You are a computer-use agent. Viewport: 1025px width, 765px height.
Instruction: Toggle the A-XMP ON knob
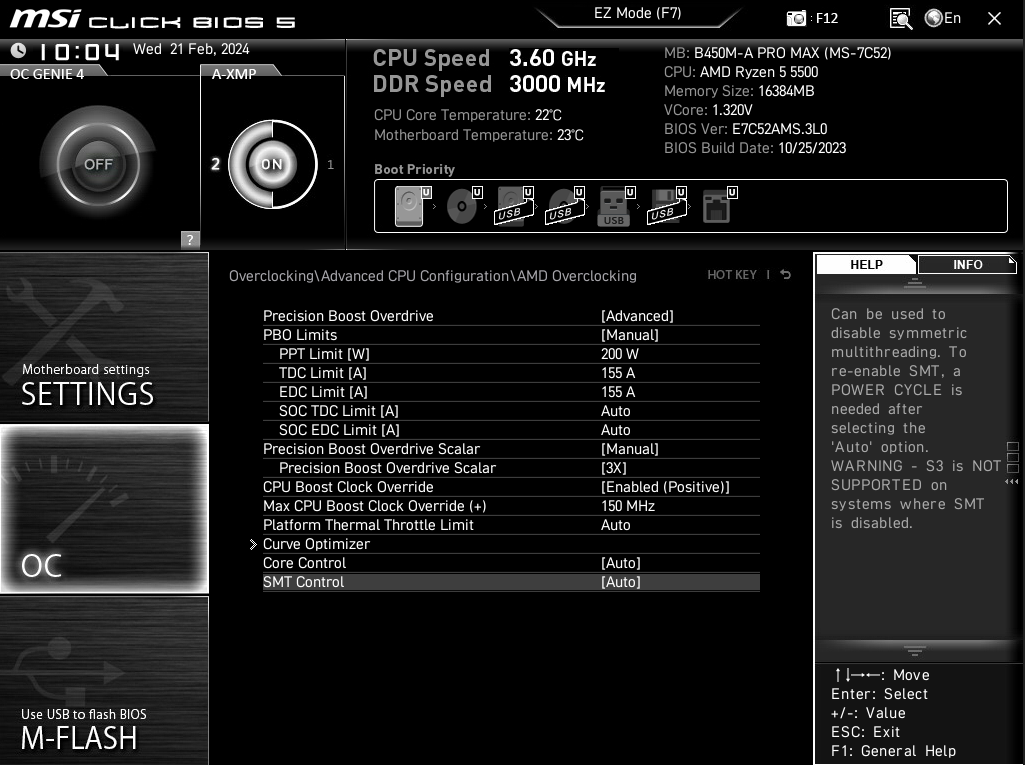272,164
